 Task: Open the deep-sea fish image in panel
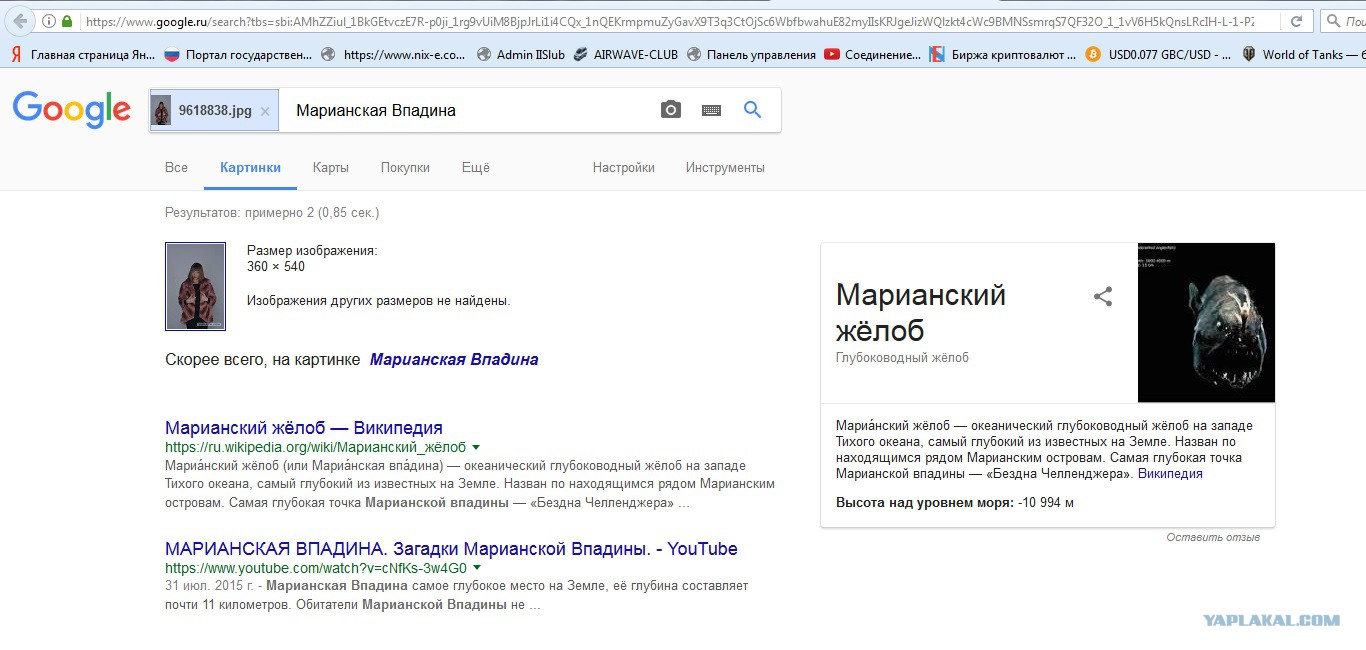coord(1207,323)
